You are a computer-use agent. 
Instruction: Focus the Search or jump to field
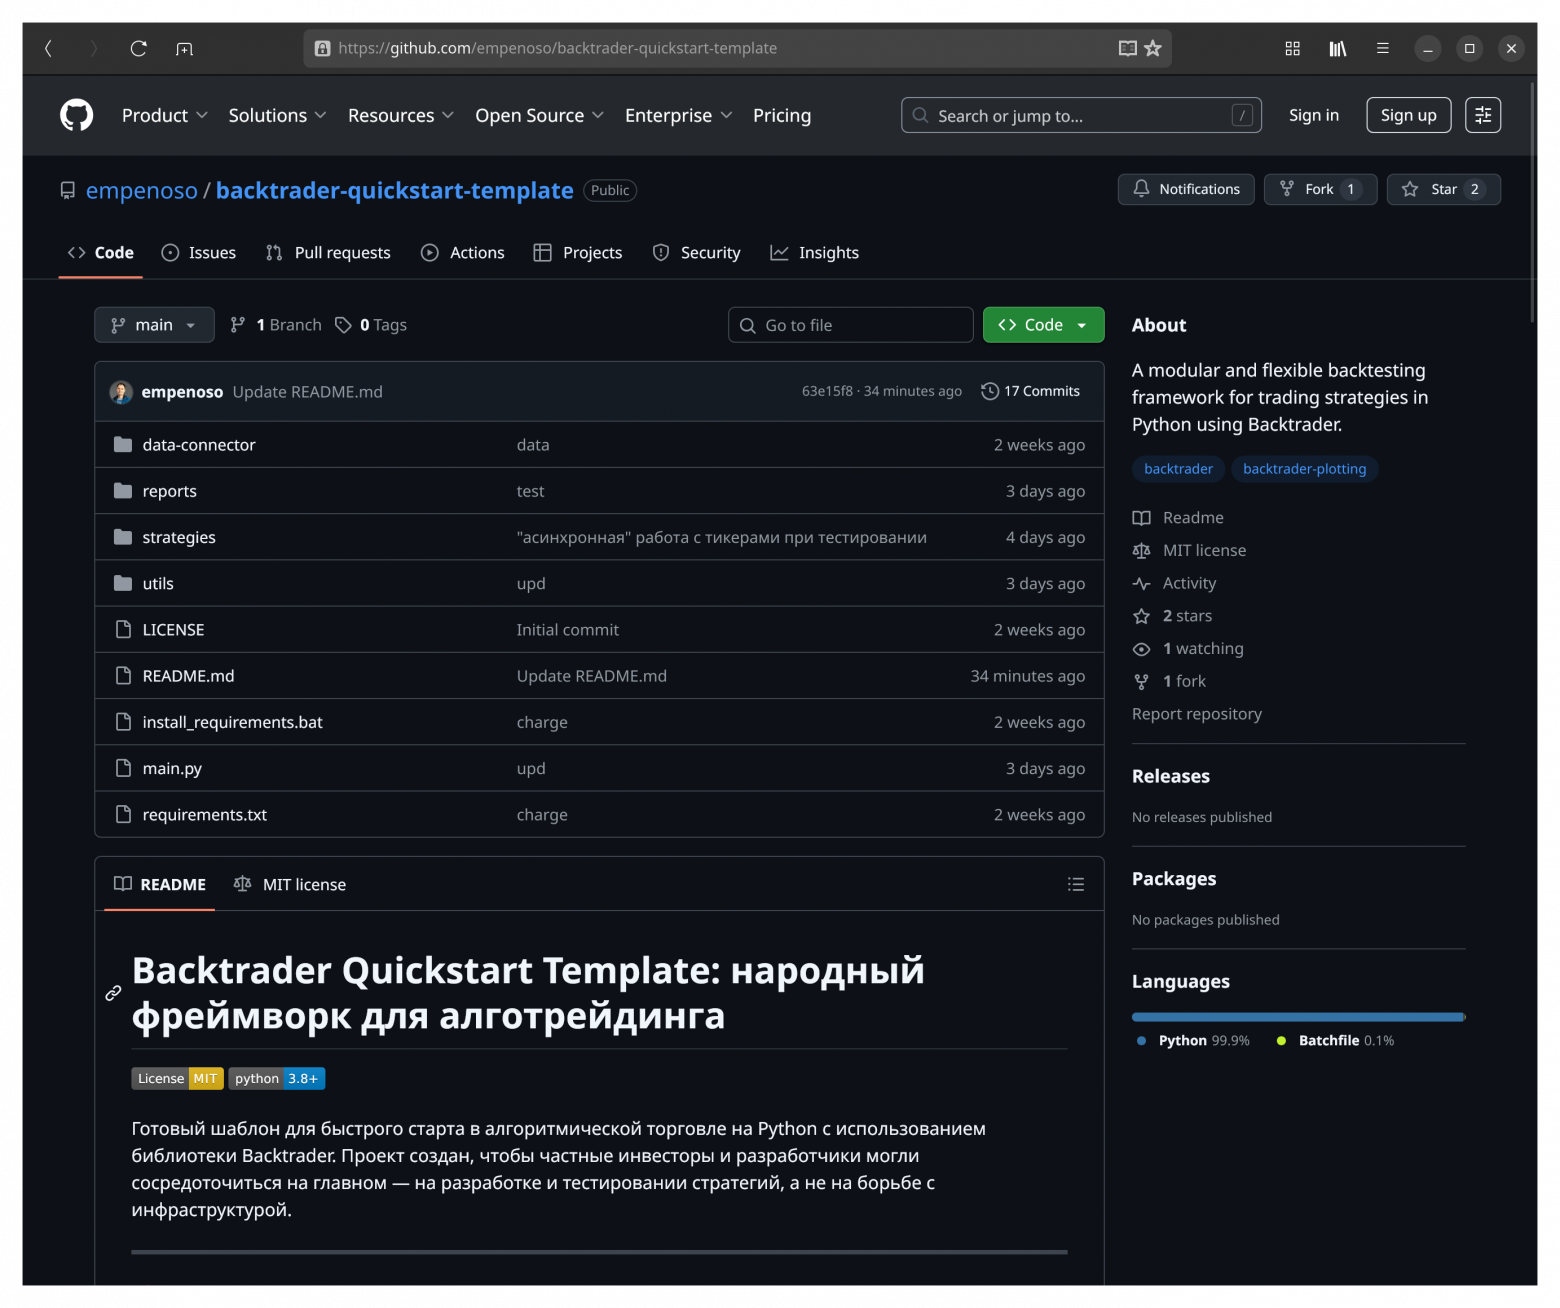(1081, 115)
